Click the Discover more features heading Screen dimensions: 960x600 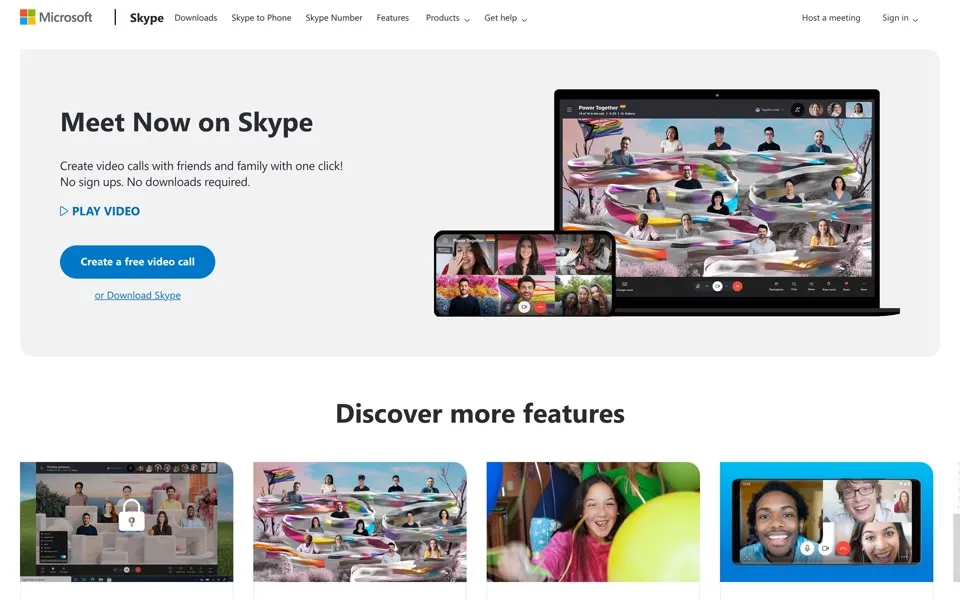point(480,414)
